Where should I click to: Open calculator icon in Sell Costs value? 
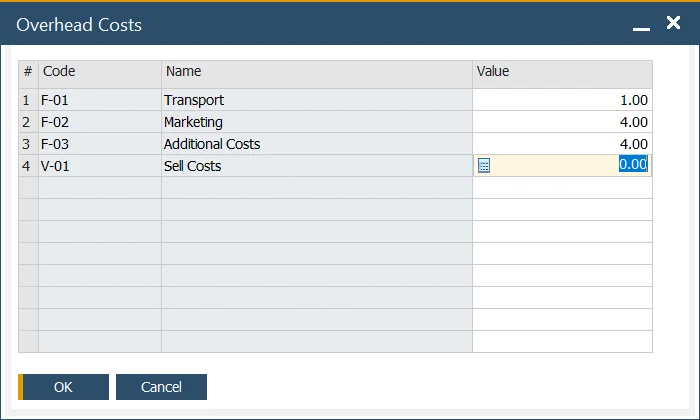pyautogui.click(x=484, y=166)
